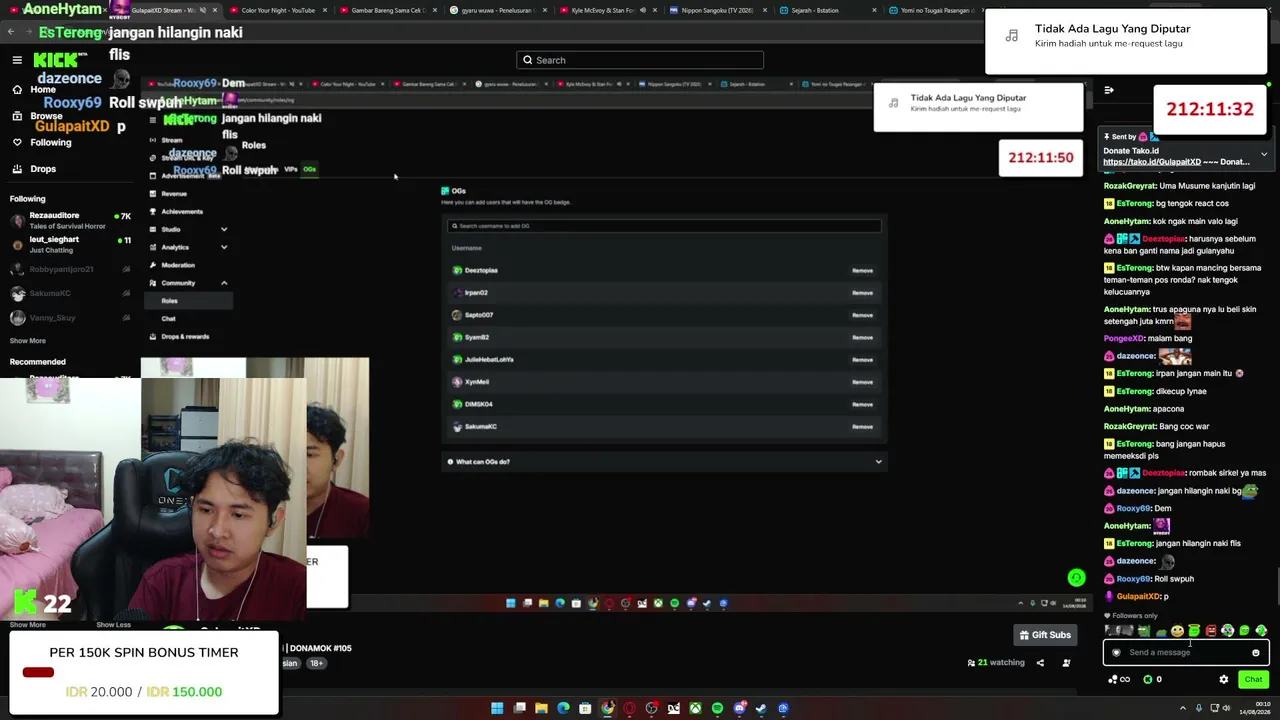
Task: Remove DIMSK04 from OGs
Action: coord(862,404)
